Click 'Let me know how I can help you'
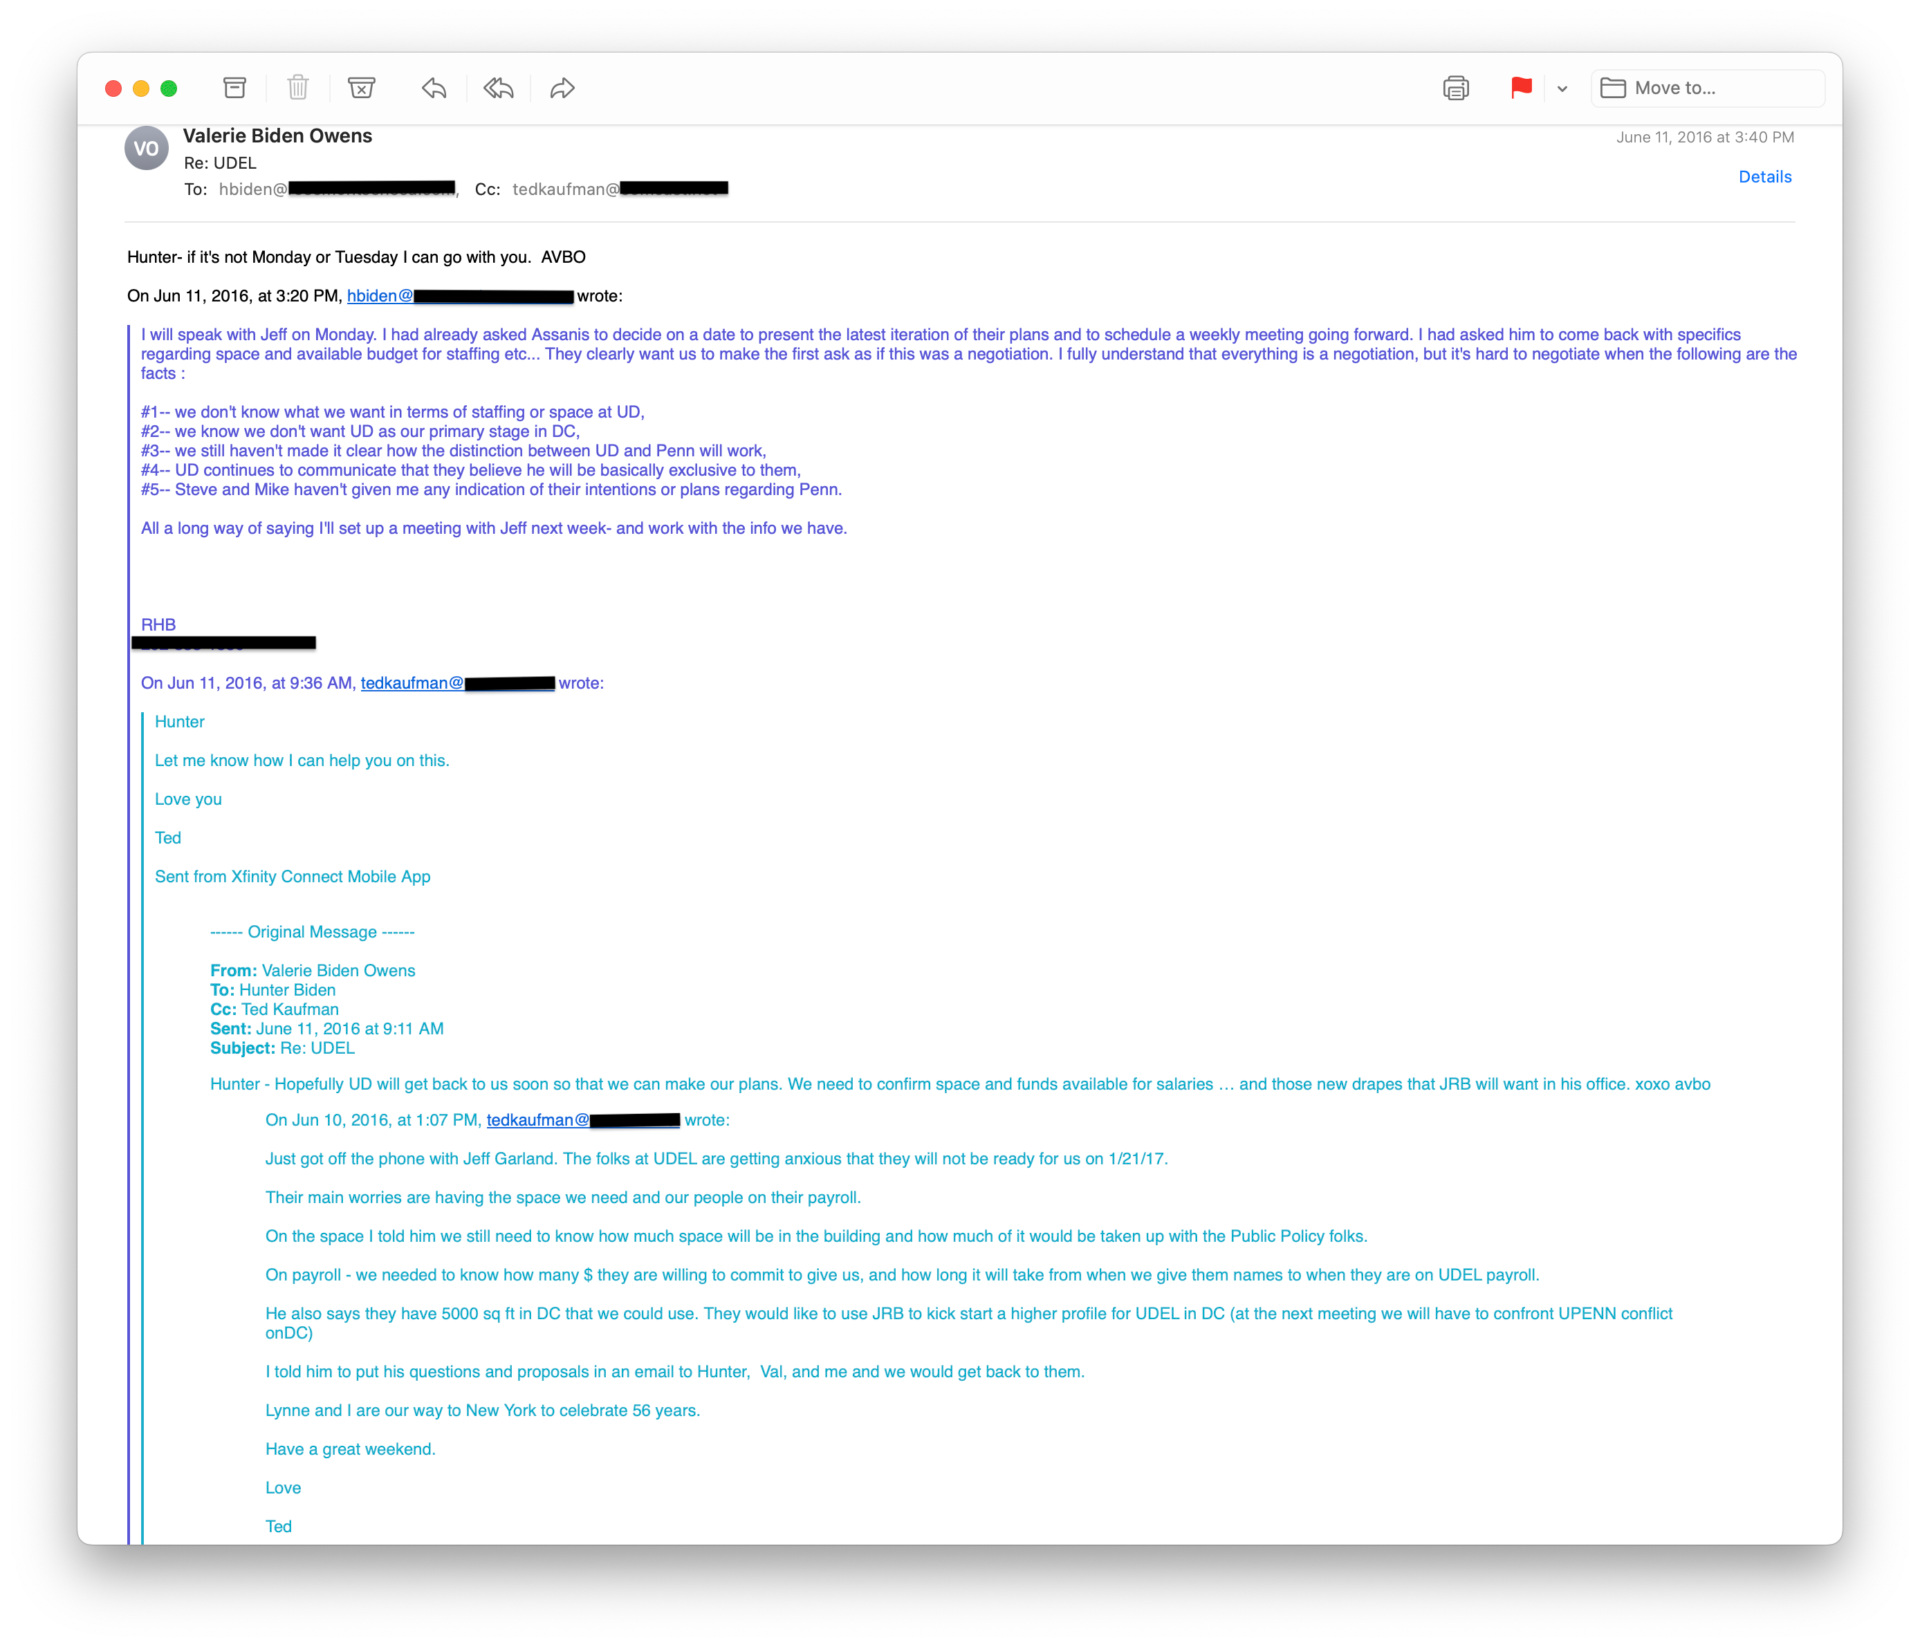Image resolution: width=1920 pixels, height=1647 pixels. (x=302, y=761)
